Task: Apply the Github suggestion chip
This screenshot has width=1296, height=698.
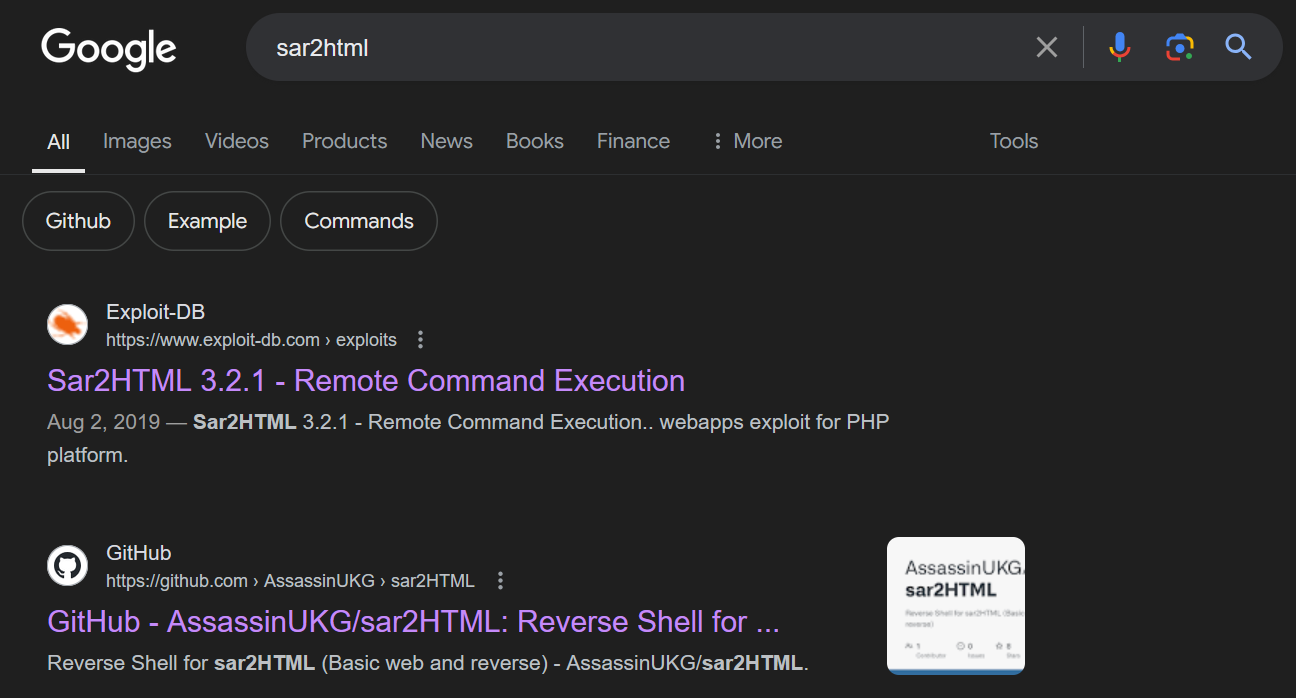Action: pyautogui.click(x=78, y=221)
